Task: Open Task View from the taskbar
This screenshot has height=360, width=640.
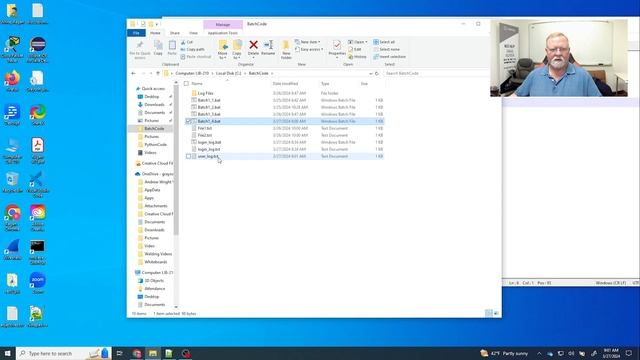Action: pos(120,353)
